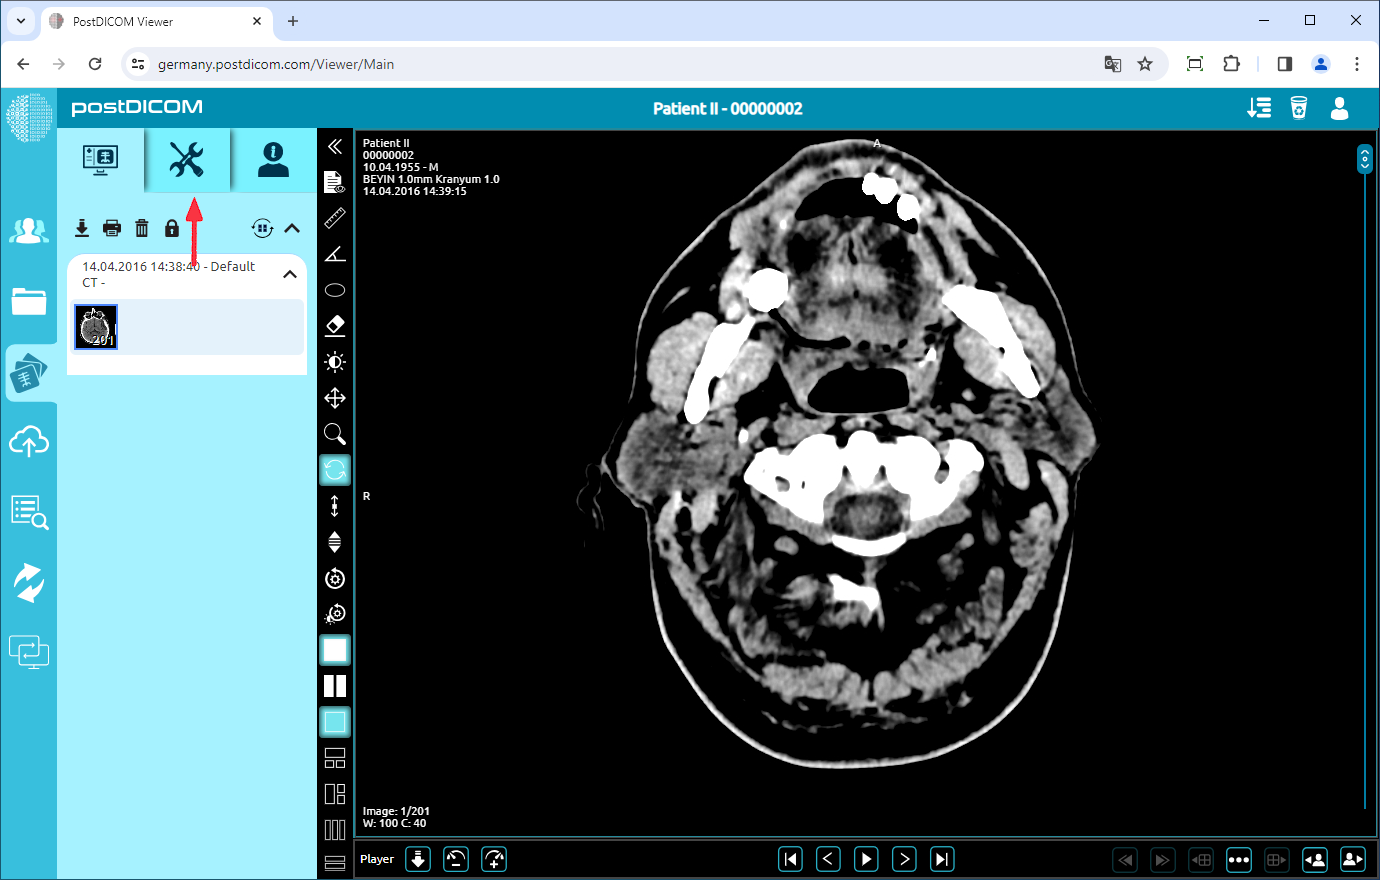Choose the ellipse ROI tool
The width and height of the screenshot is (1380, 880).
(x=335, y=290)
